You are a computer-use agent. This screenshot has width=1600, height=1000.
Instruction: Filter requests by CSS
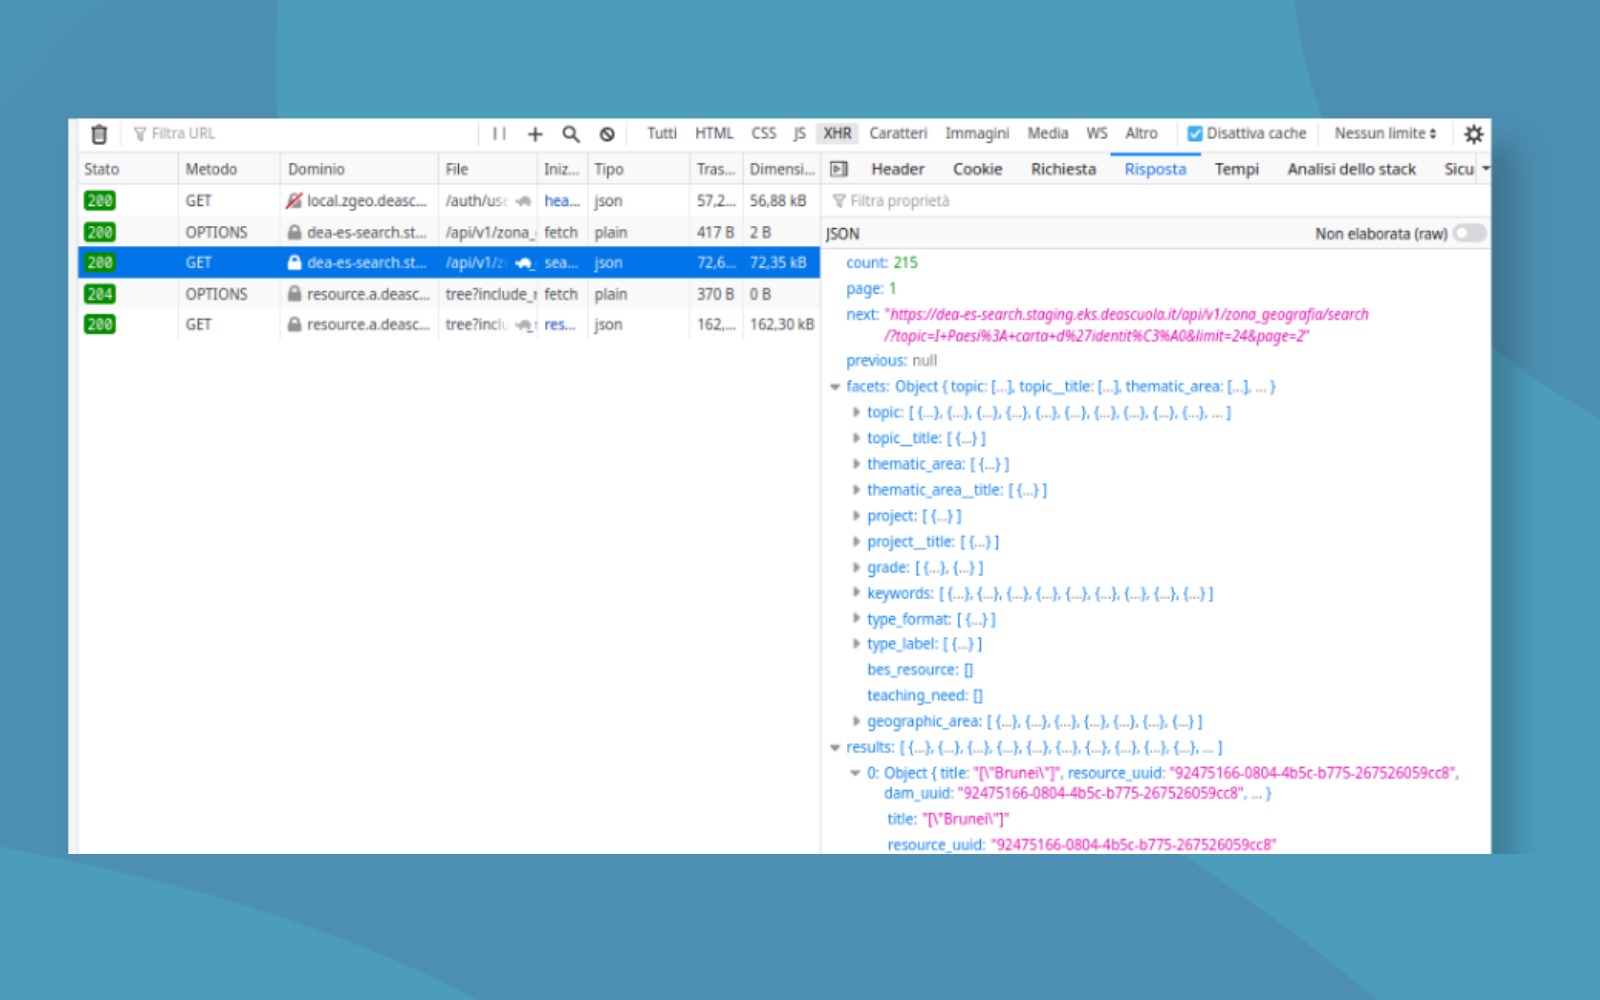pos(764,133)
